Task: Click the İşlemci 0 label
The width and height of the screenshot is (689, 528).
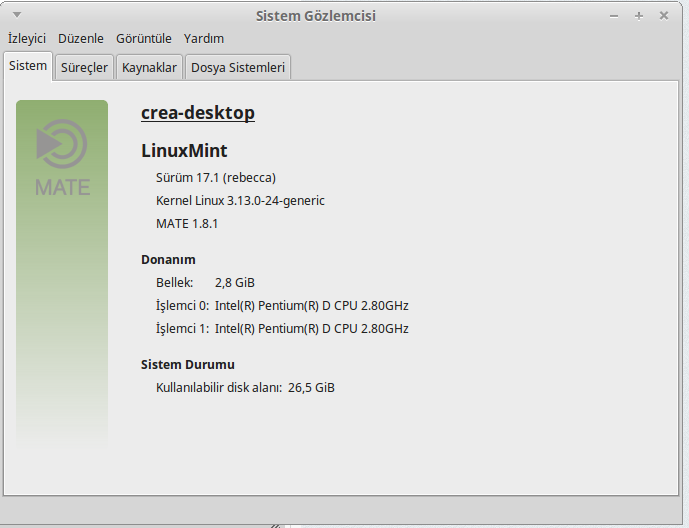Action: tap(183, 306)
